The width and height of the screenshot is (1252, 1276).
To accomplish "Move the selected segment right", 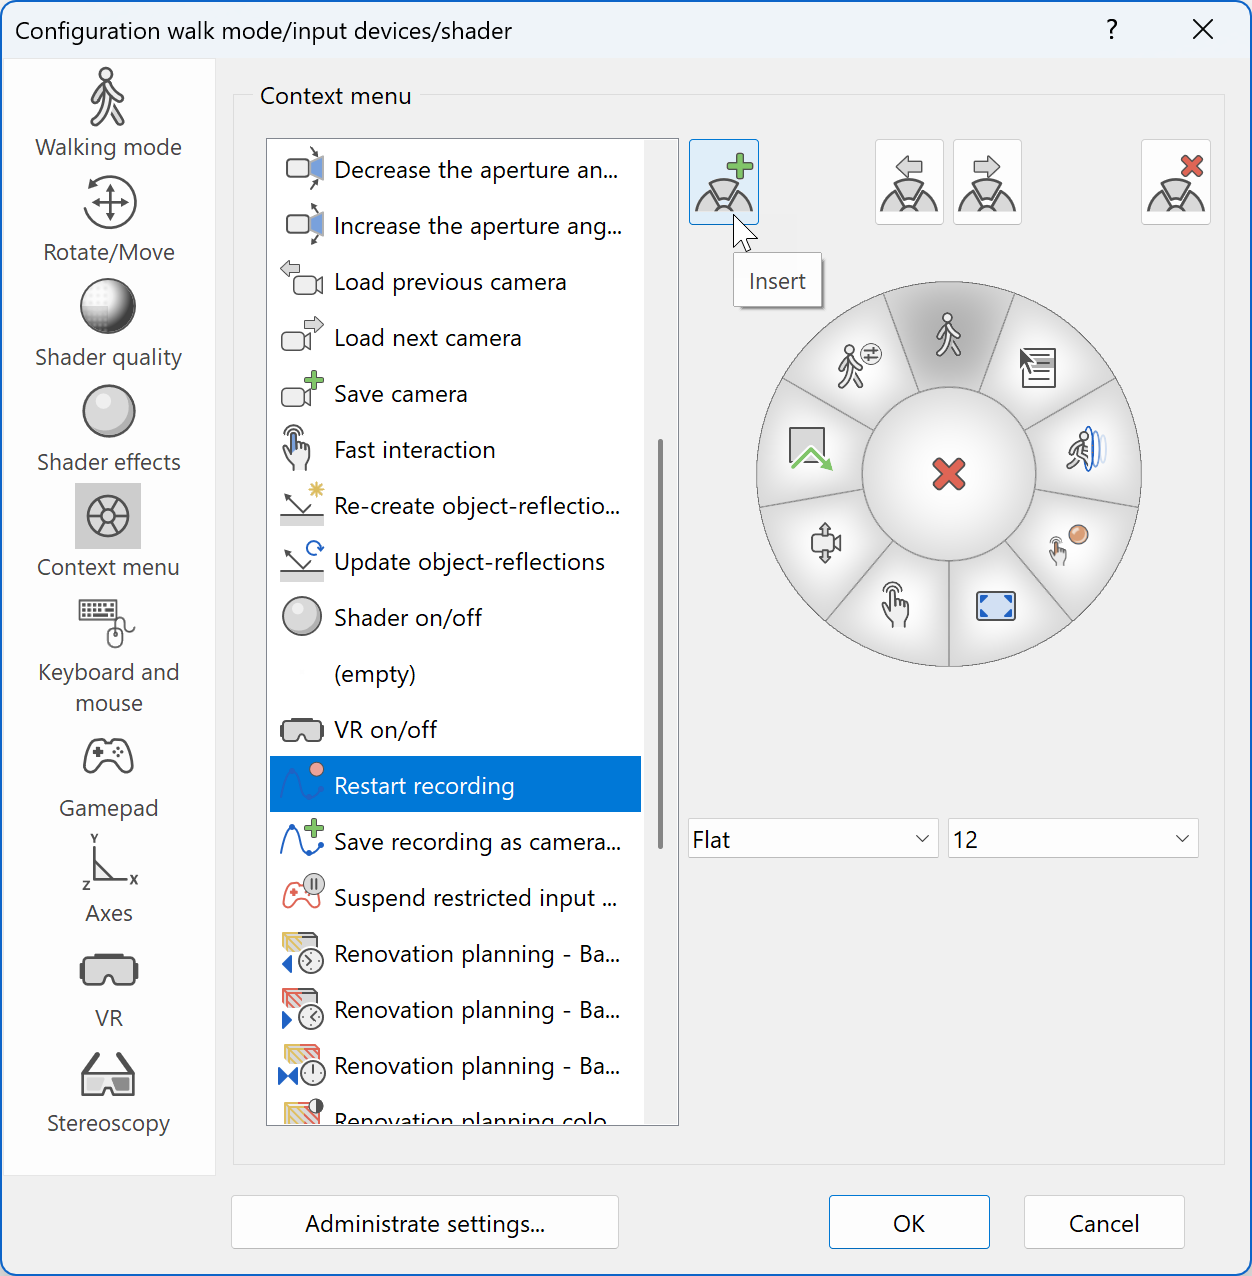I will pyautogui.click(x=986, y=181).
